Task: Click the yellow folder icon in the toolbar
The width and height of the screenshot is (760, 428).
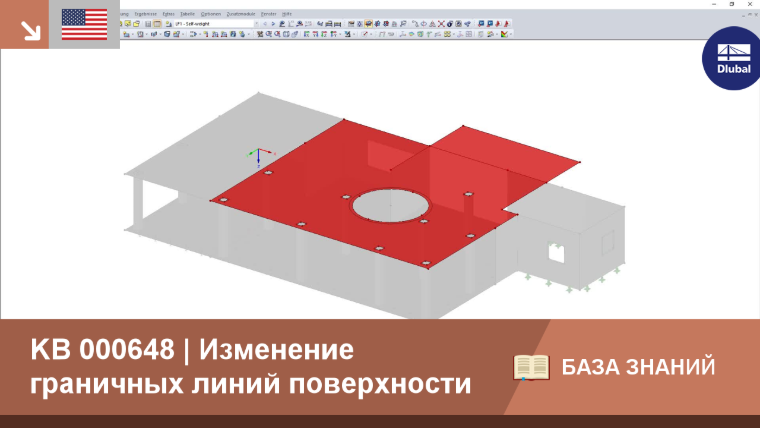Action: click(136, 24)
